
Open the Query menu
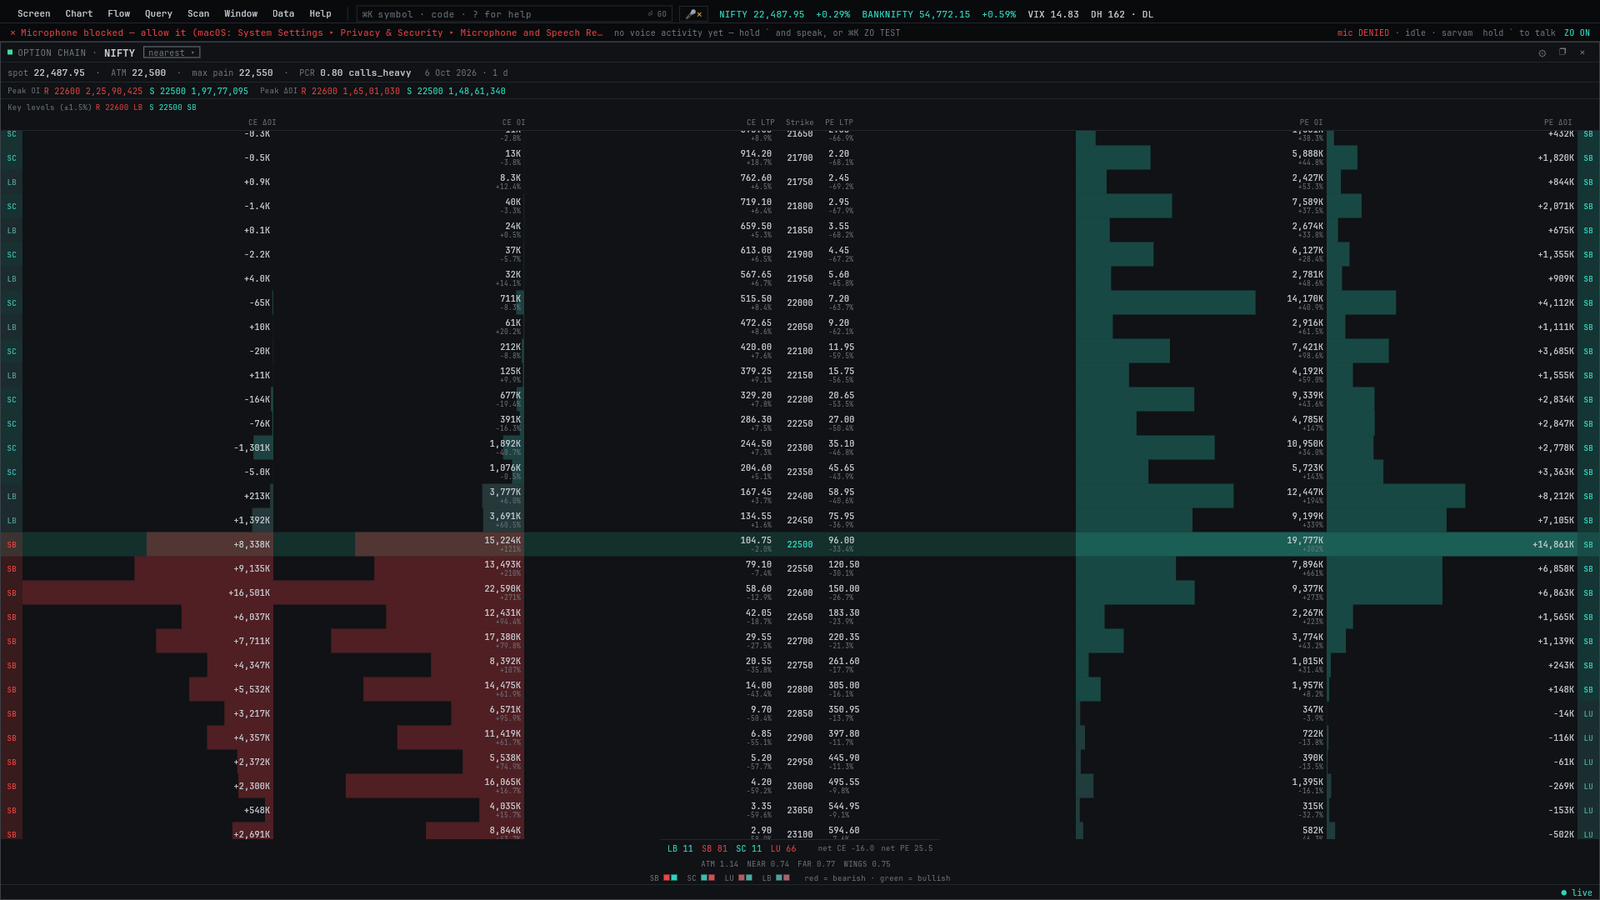tap(158, 14)
